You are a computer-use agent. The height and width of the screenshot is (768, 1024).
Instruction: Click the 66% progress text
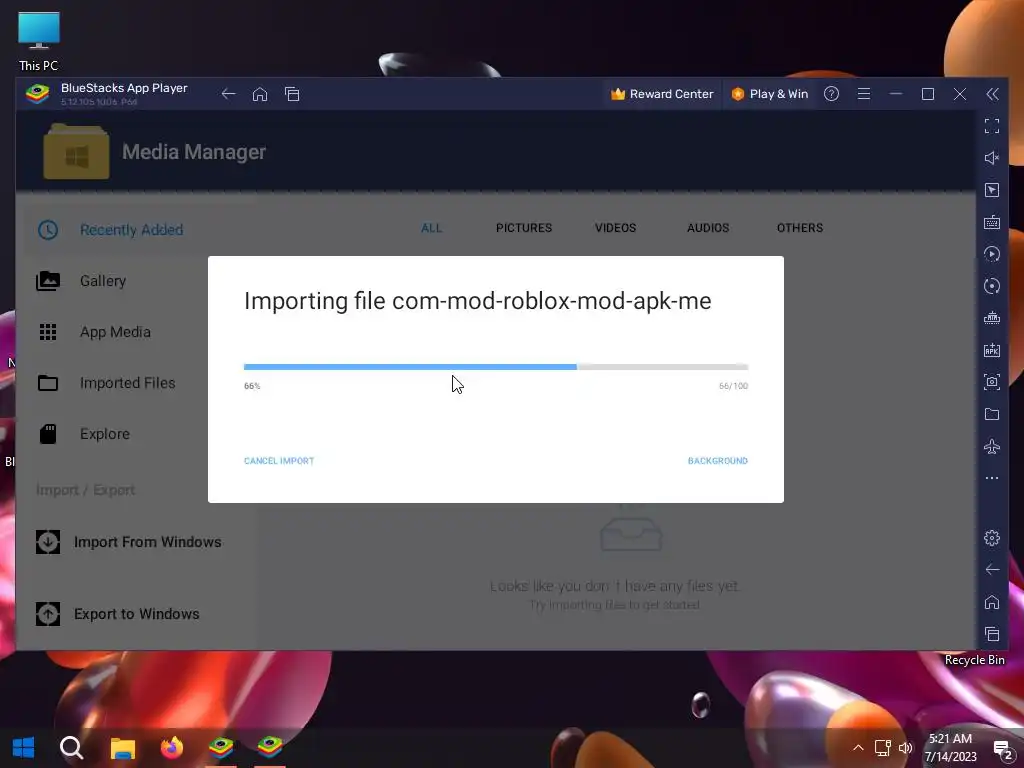pos(252,386)
